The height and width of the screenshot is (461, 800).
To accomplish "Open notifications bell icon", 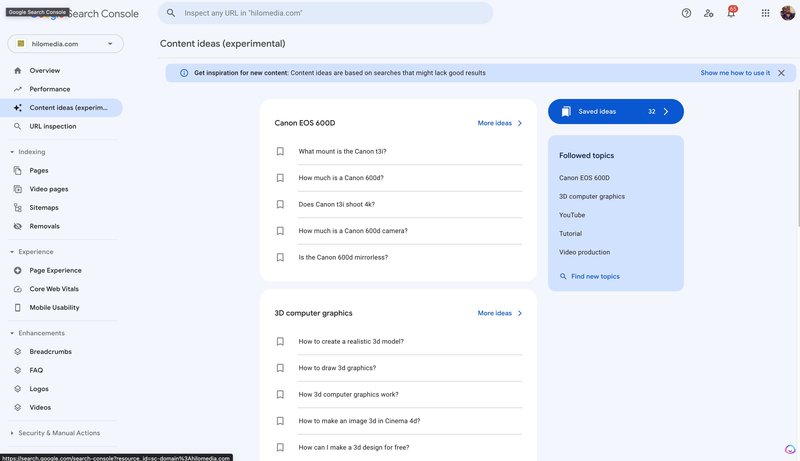I will coord(731,13).
